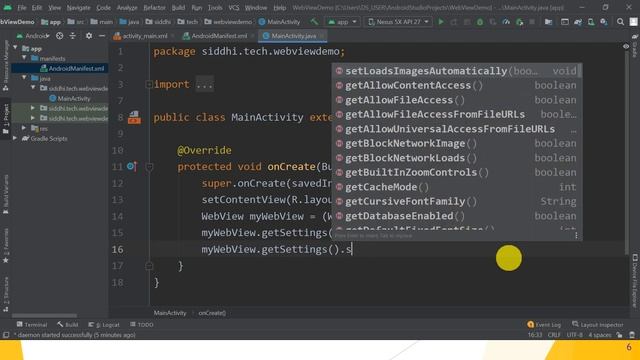Open the Build Variants side tab
This screenshot has width=640, height=360.
6,194
